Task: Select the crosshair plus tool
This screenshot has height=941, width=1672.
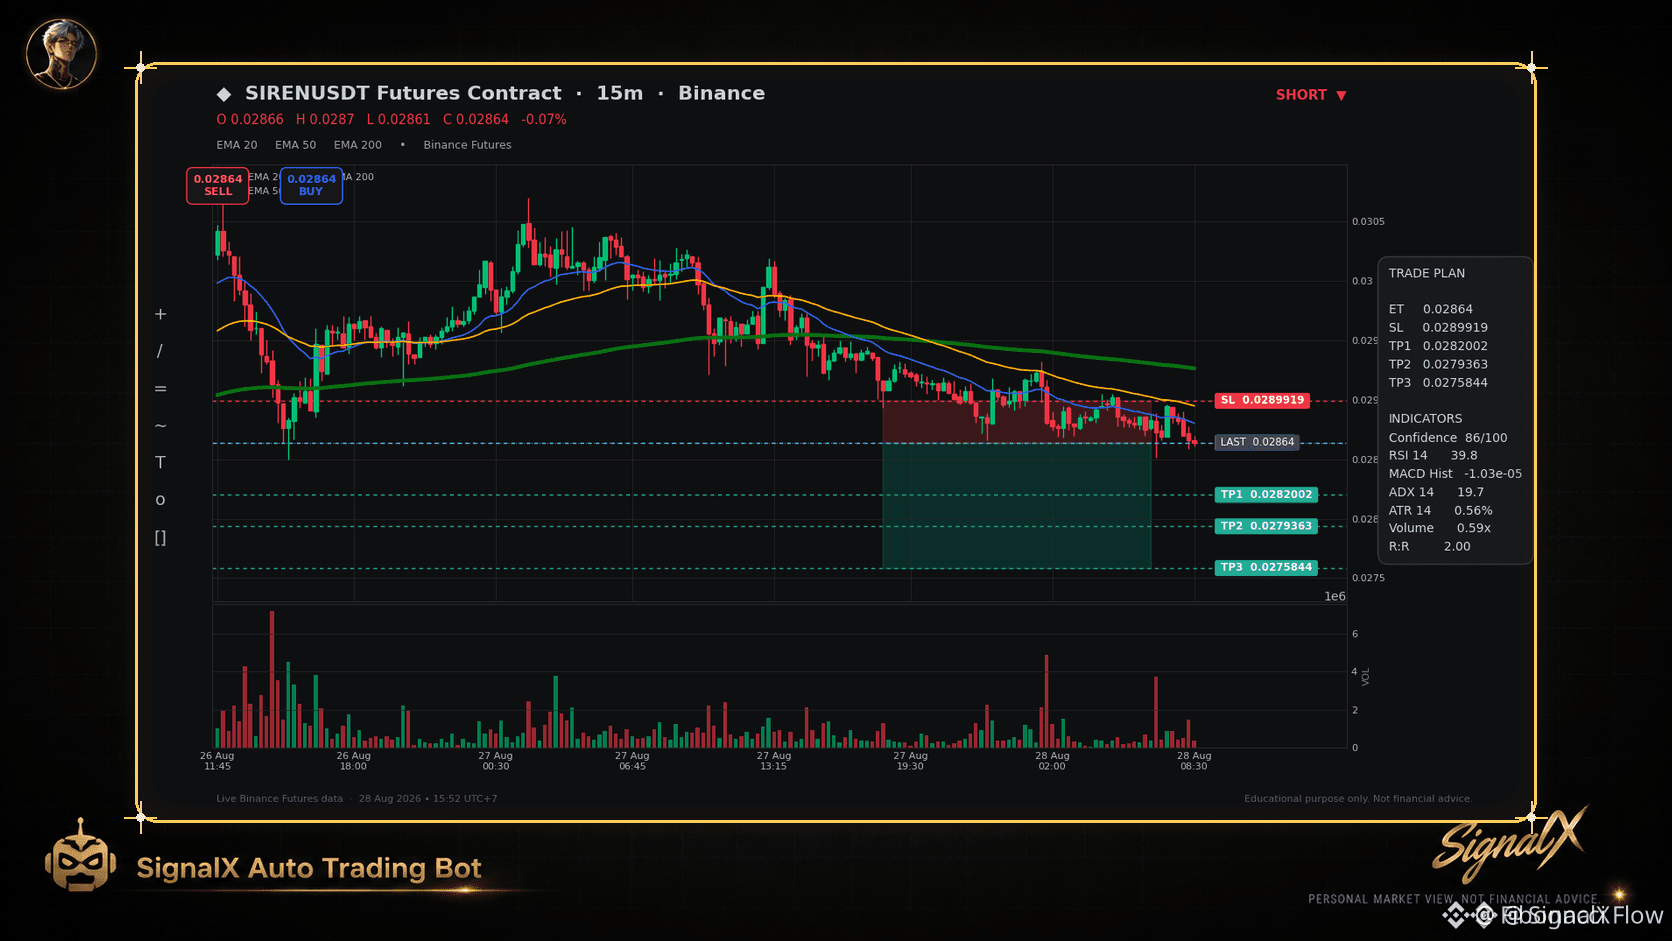Action: click(160, 314)
